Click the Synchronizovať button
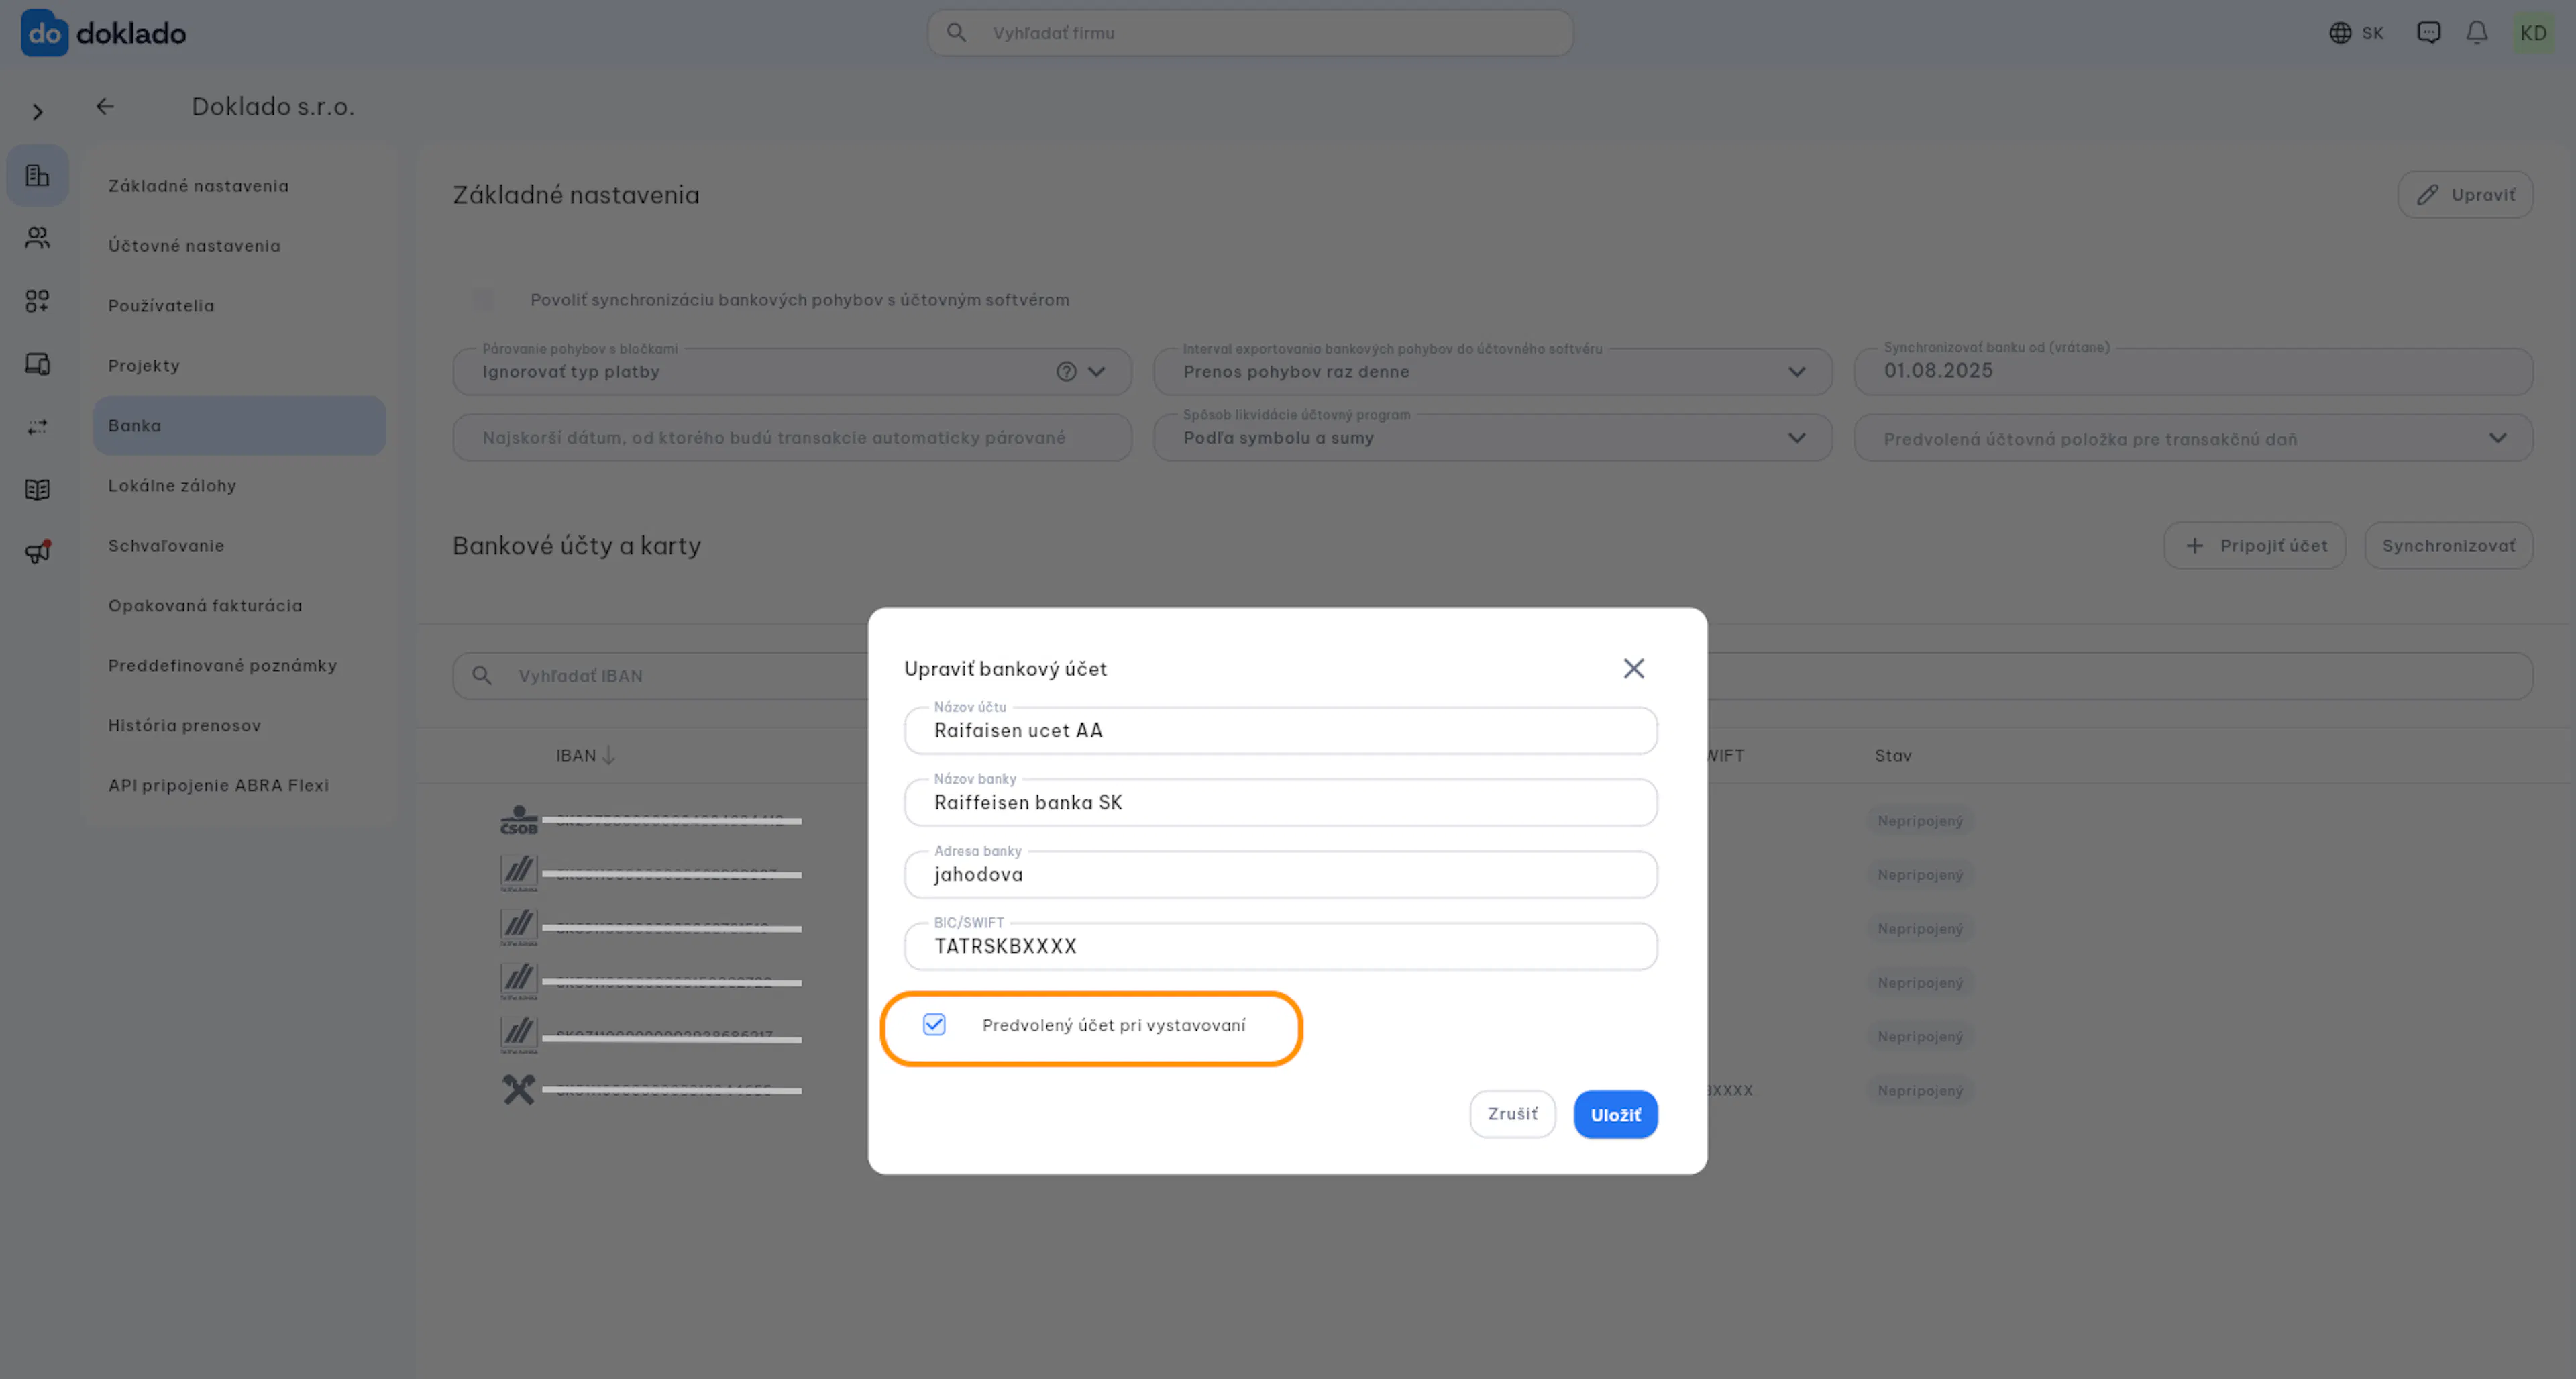The height and width of the screenshot is (1379, 2576). tap(2448, 546)
